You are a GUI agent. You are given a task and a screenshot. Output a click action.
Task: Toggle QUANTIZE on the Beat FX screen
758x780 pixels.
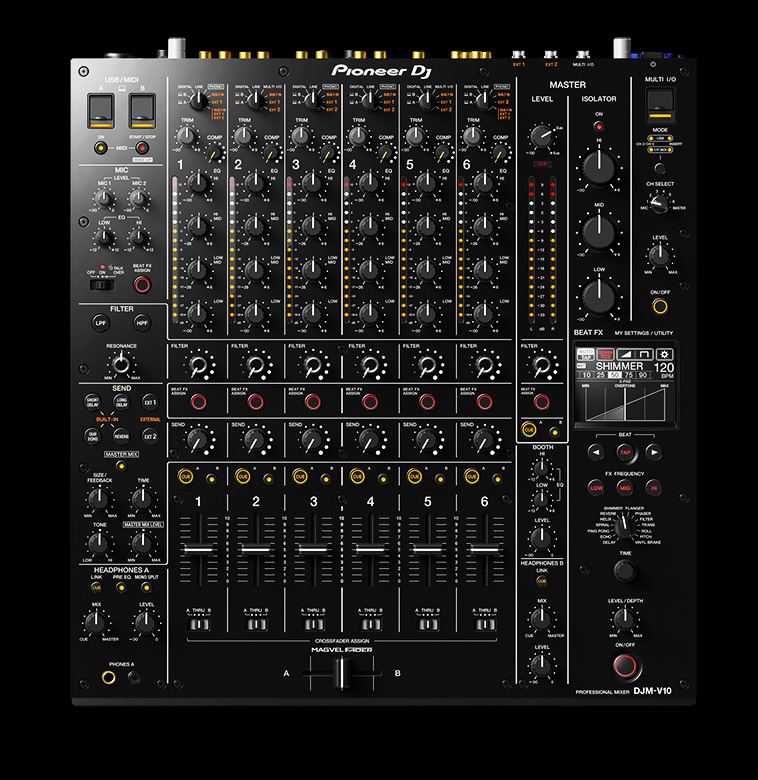pyautogui.click(x=605, y=354)
